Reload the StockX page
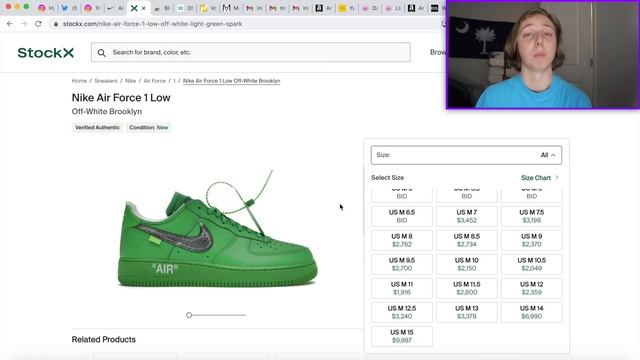 point(38,24)
